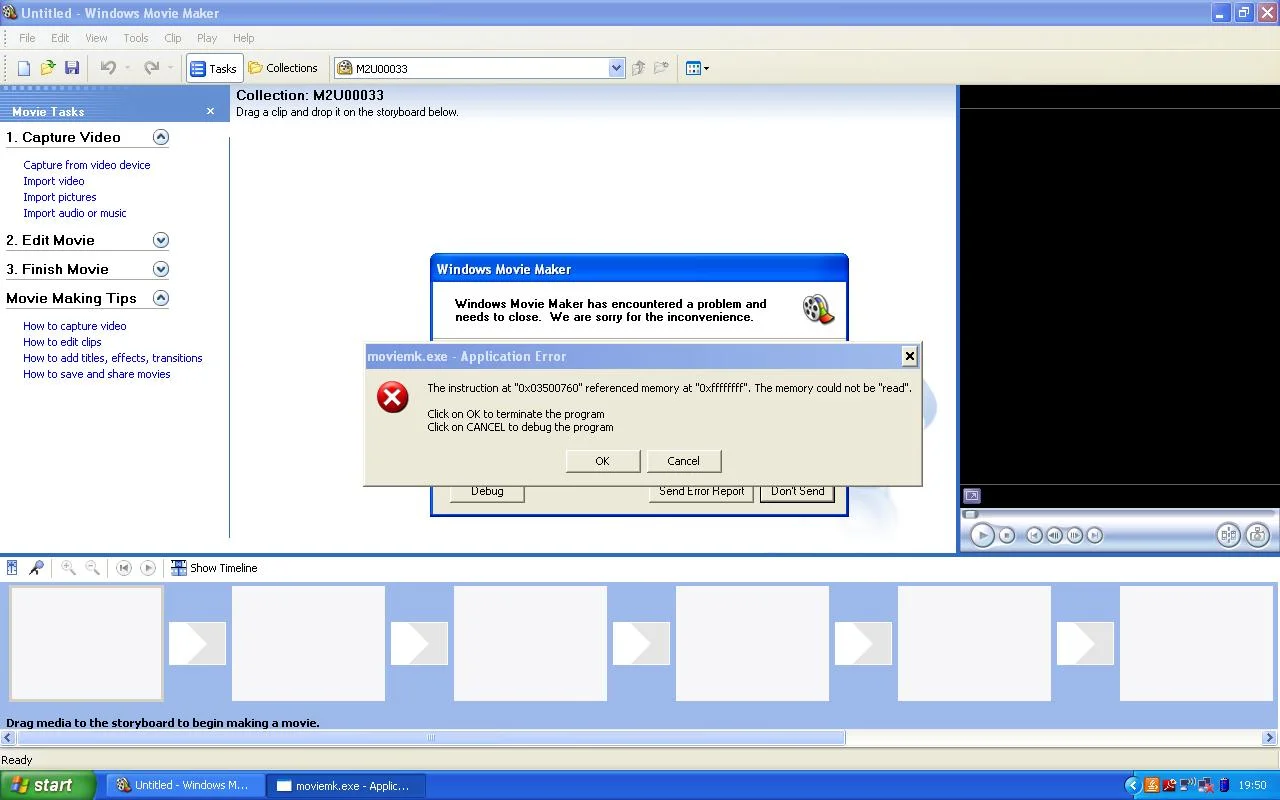Image resolution: width=1280 pixels, height=800 pixels.
Task: Click the Undo arrow icon
Action: [108, 68]
